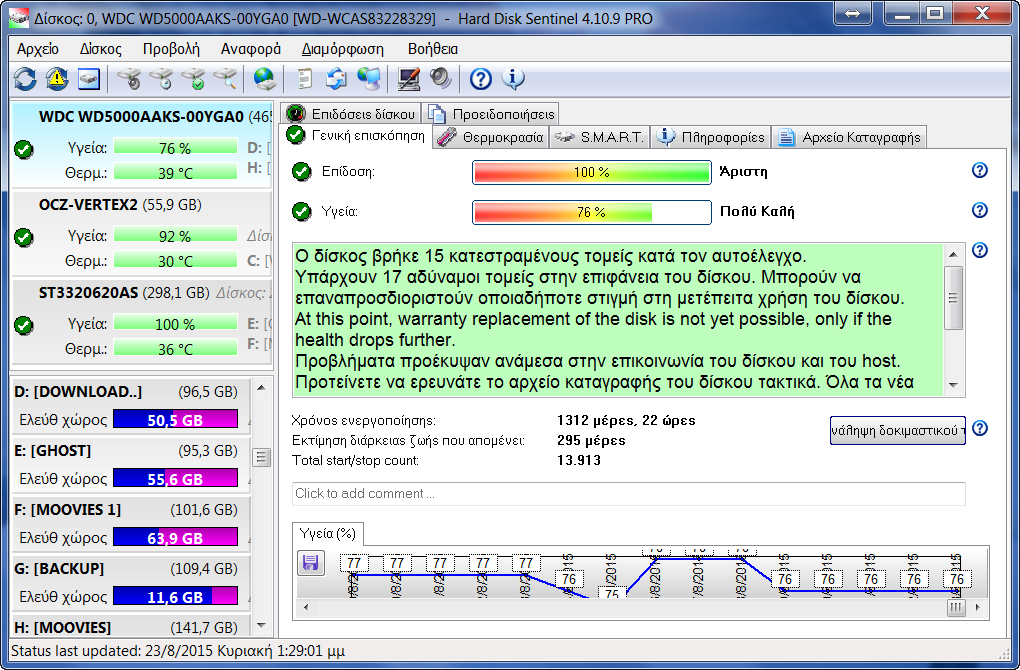Image resolution: width=1020 pixels, height=670 pixels.
Task: Click the partition list scroll up arrow
Action: (261, 388)
